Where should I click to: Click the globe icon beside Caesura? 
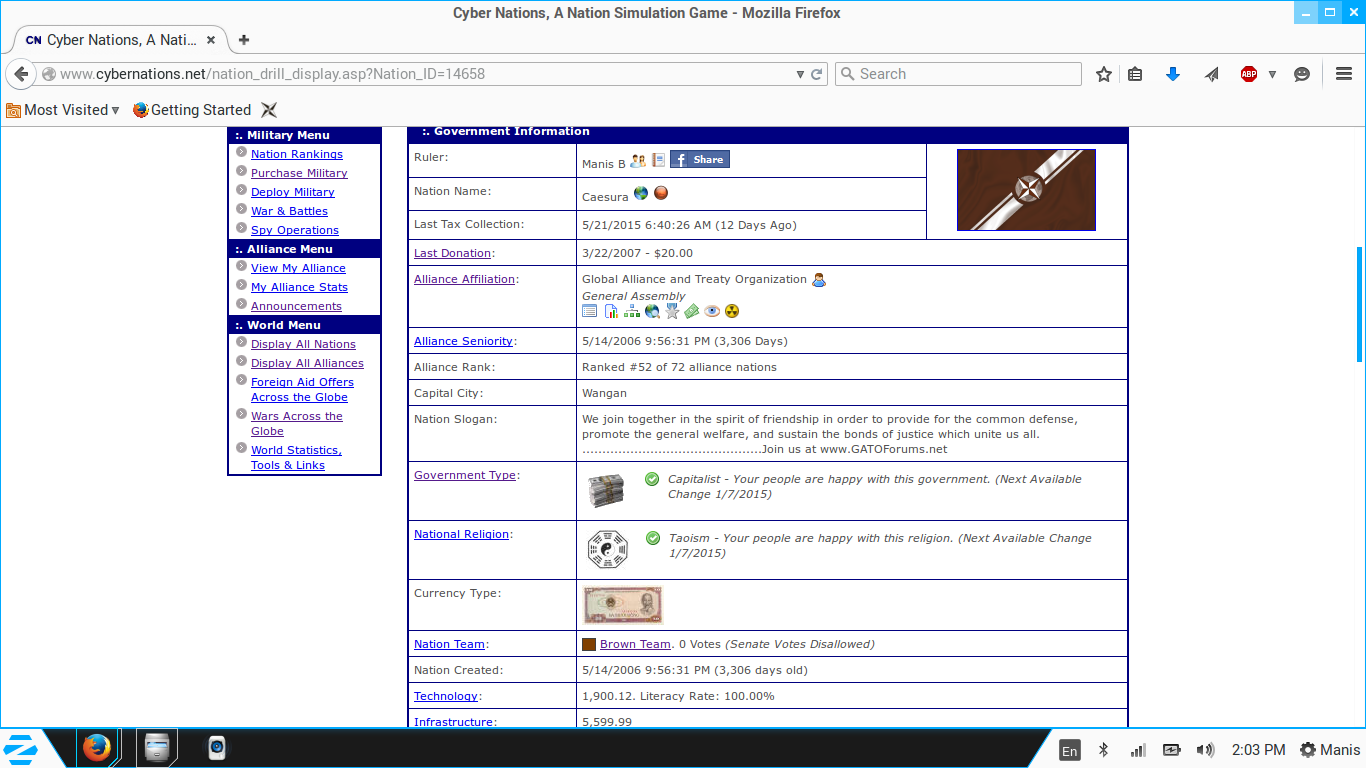(641, 193)
